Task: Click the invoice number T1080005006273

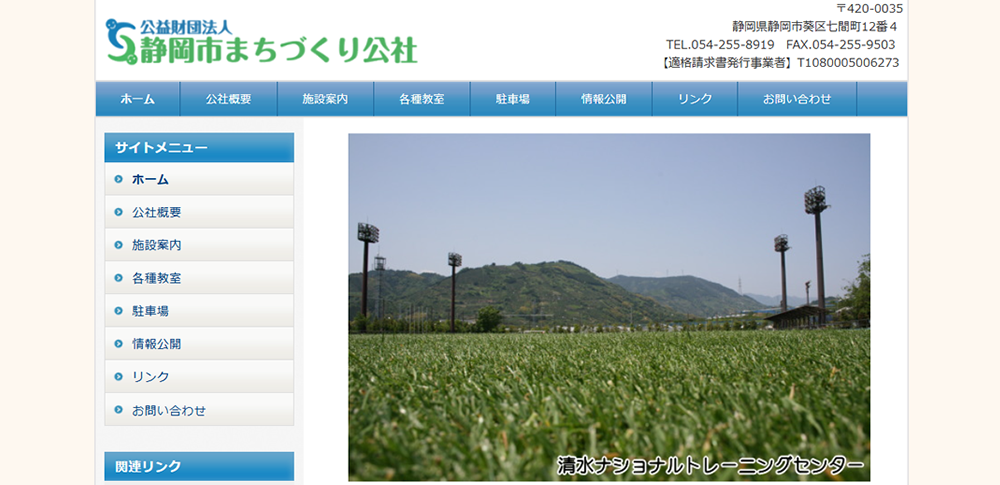Action: tap(848, 63)
